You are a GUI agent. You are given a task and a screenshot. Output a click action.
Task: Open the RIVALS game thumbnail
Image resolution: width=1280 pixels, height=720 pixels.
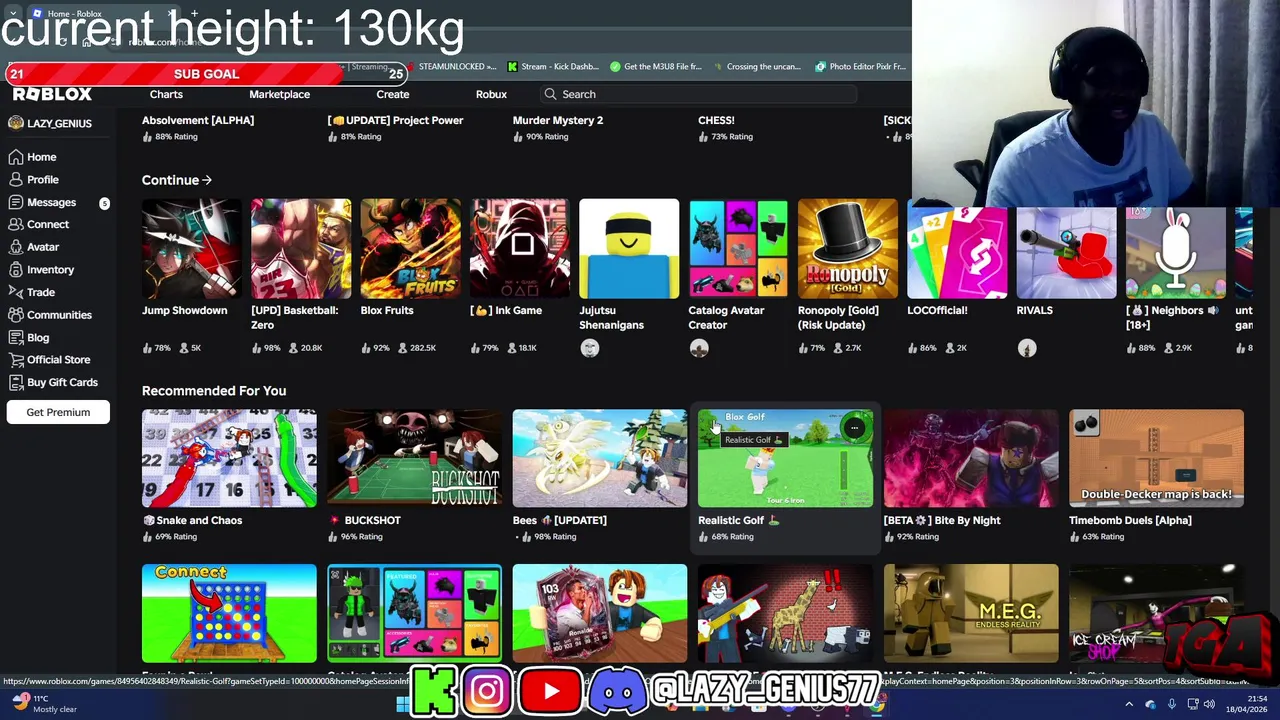point(1066,254)
